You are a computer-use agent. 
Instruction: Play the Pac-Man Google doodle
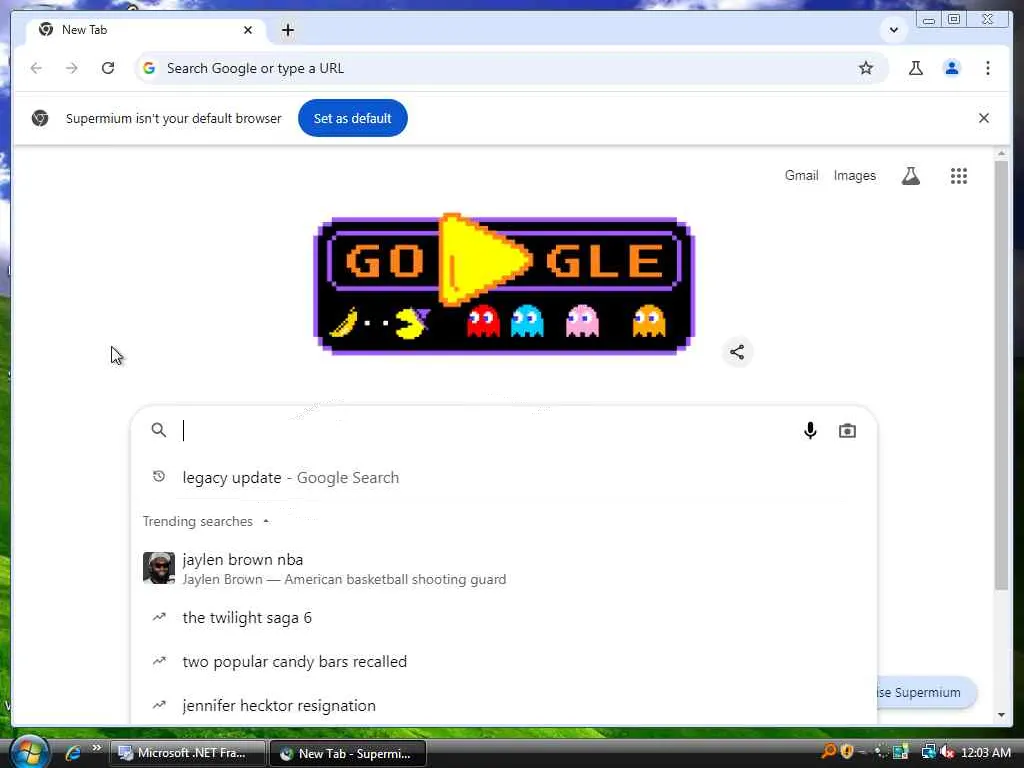click(x=504, y=285)
